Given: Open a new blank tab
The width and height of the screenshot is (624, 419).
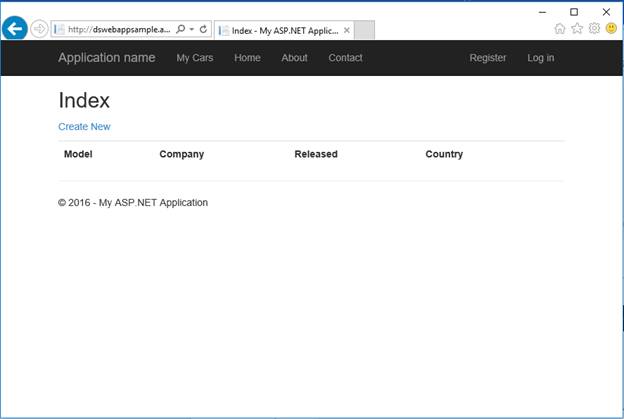Looking at the screenshot, I should click(x=365, y=30).
